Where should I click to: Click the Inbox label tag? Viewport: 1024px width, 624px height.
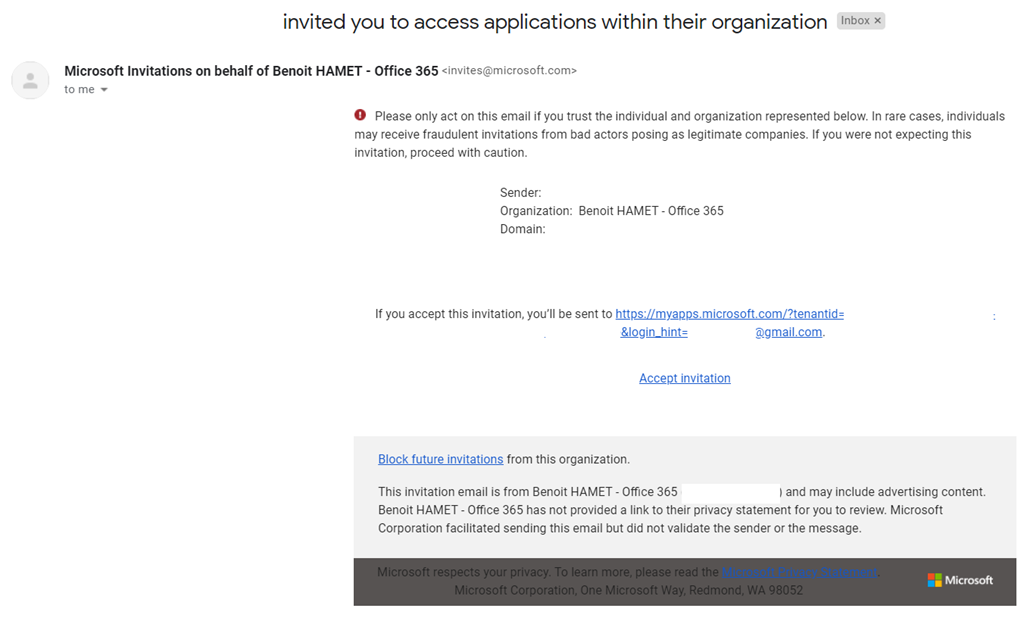[855, 21]
